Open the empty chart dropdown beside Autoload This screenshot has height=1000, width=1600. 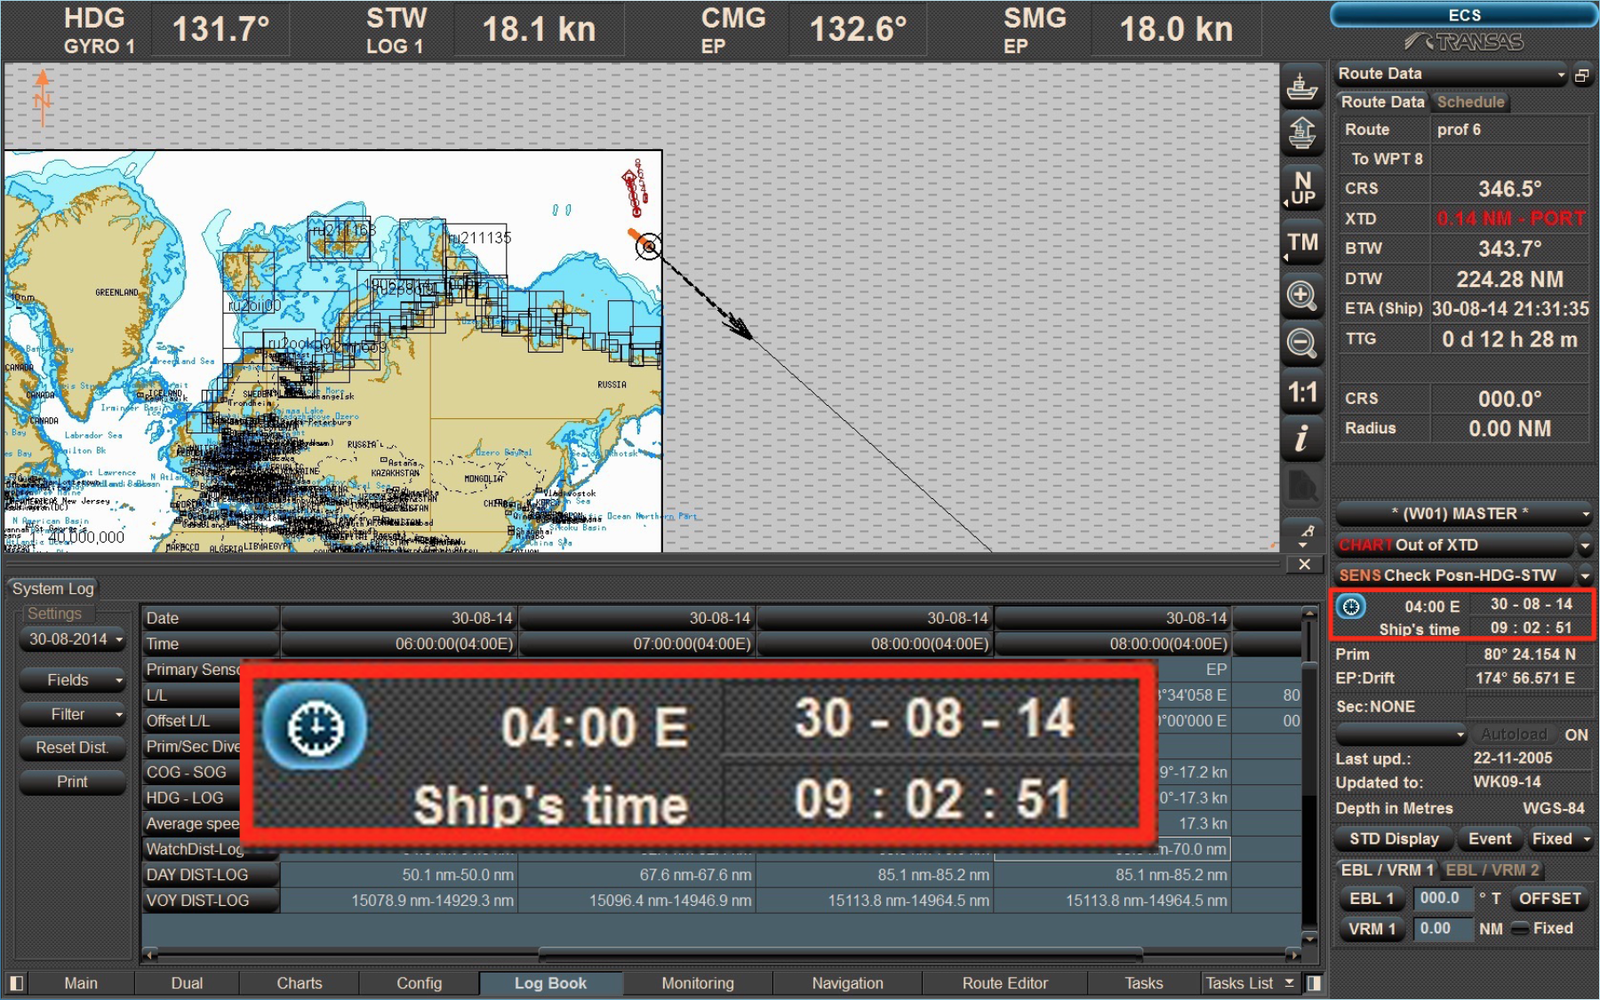point(1401,735)
